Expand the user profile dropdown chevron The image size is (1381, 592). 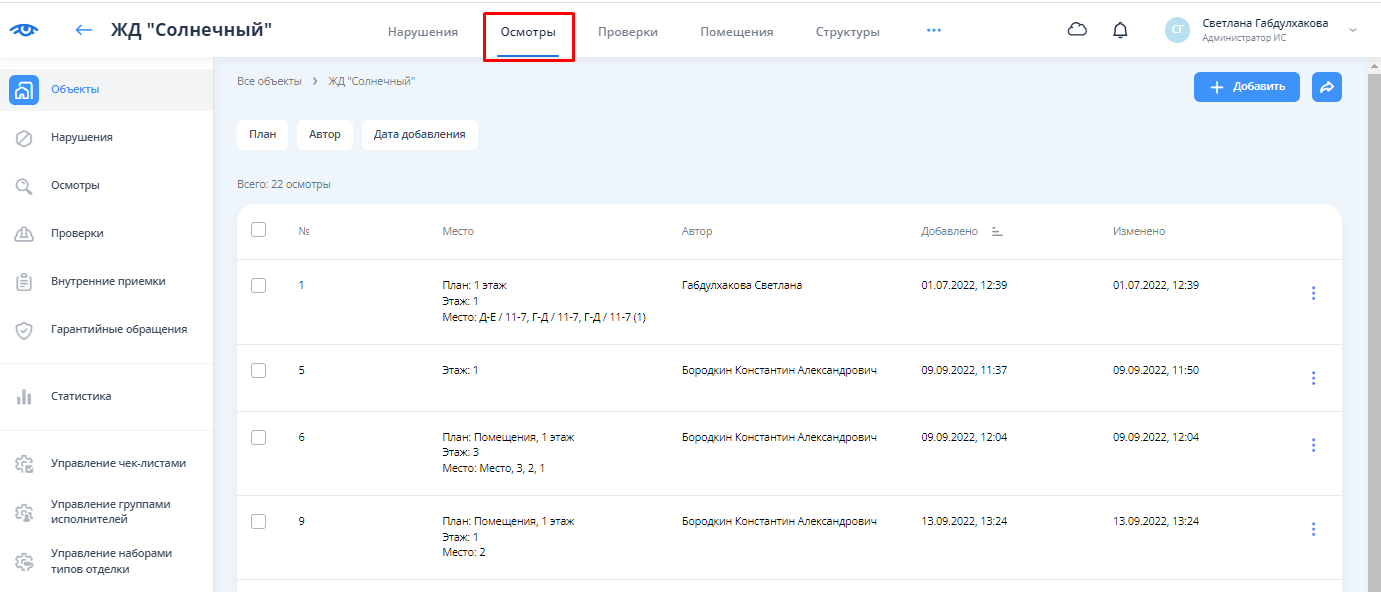1353,30
